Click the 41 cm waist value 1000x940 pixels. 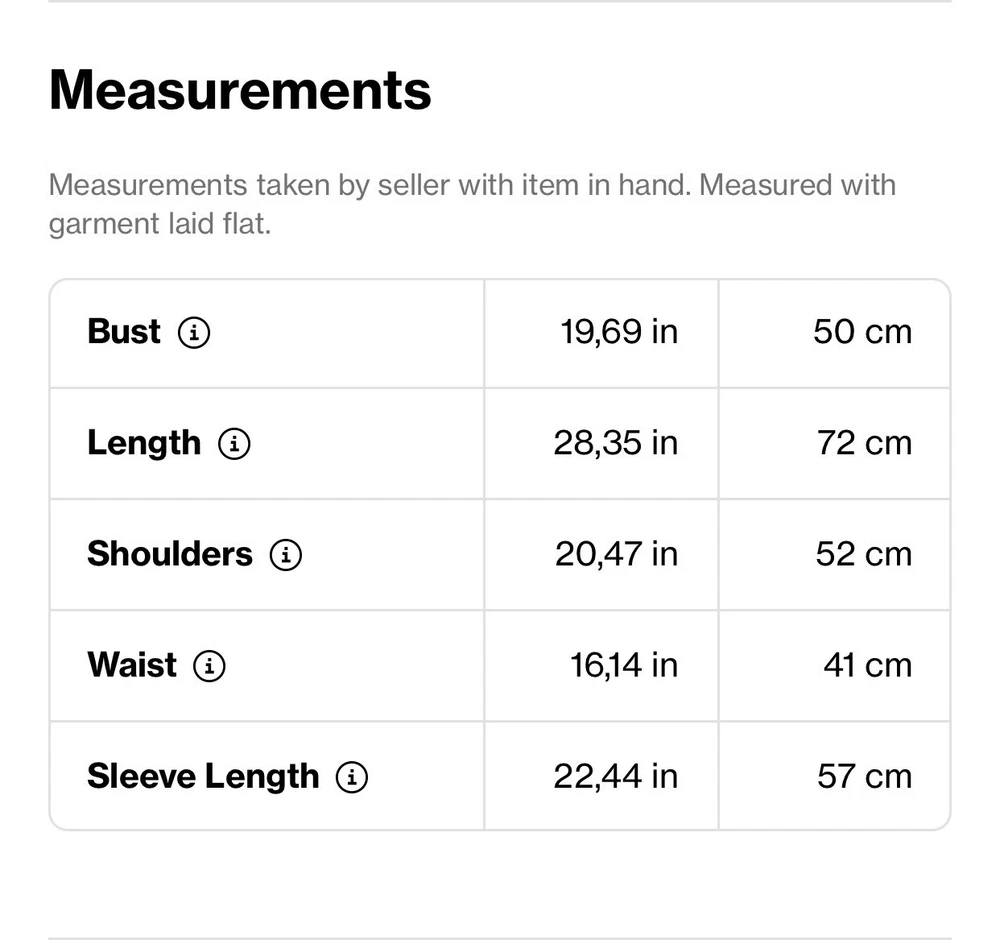pyautogui.click(x=867, y=665)
